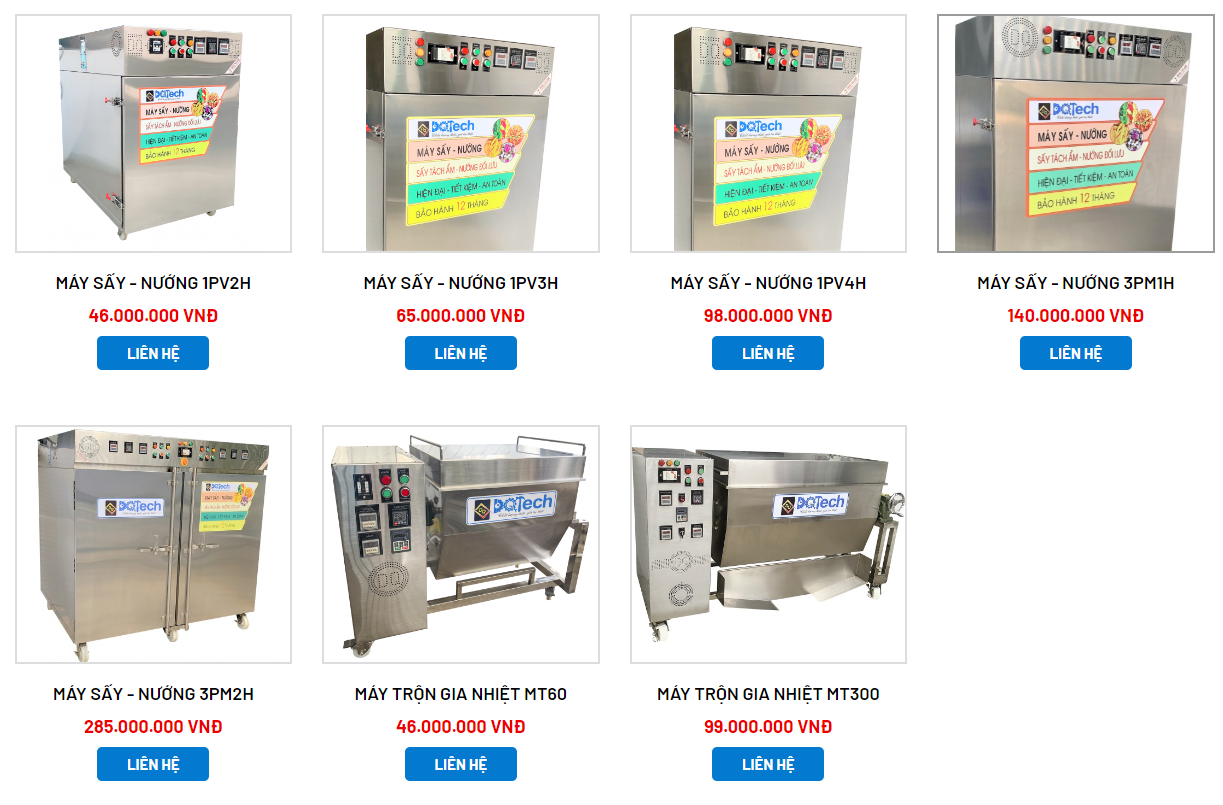This screenshot has width=1223, height=805.
Task: Select the 285.000.000 VNĐ price text
Action: 153,727
